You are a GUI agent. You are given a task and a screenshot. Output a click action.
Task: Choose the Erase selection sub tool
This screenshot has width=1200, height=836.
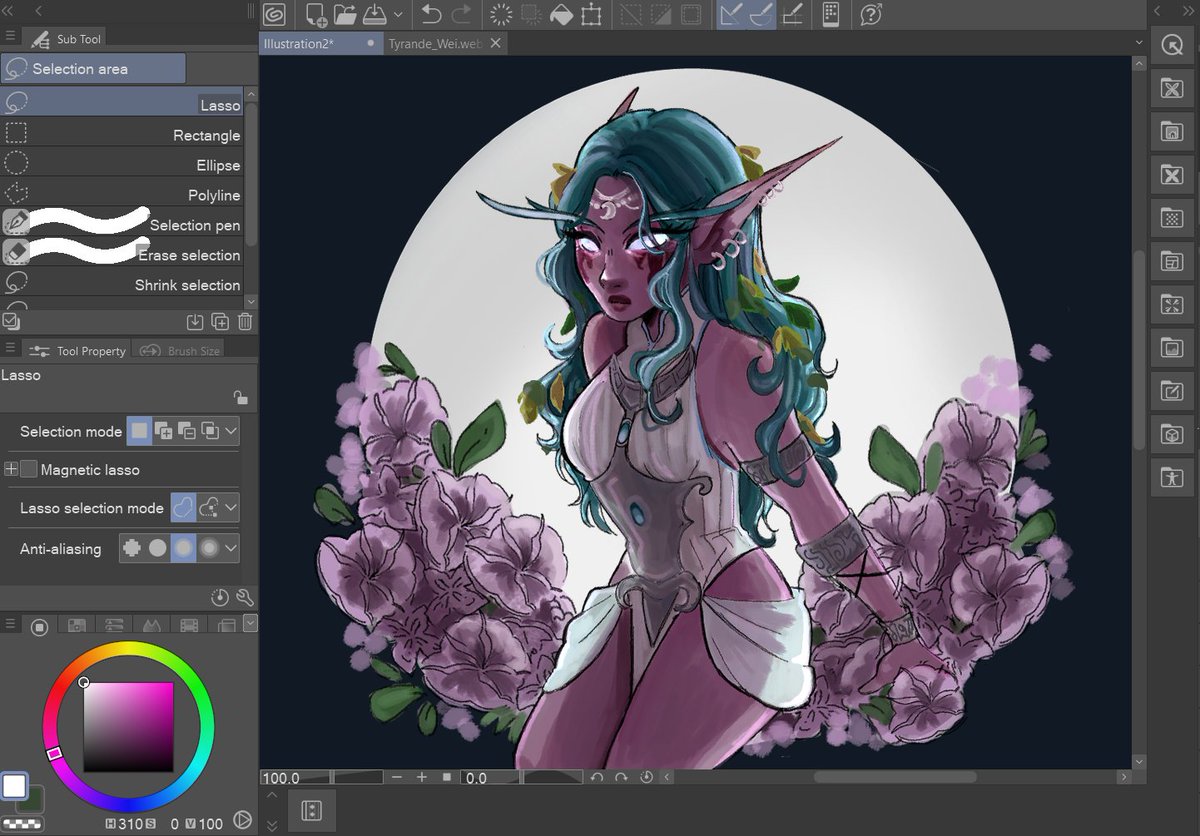(x=122, y=254)
